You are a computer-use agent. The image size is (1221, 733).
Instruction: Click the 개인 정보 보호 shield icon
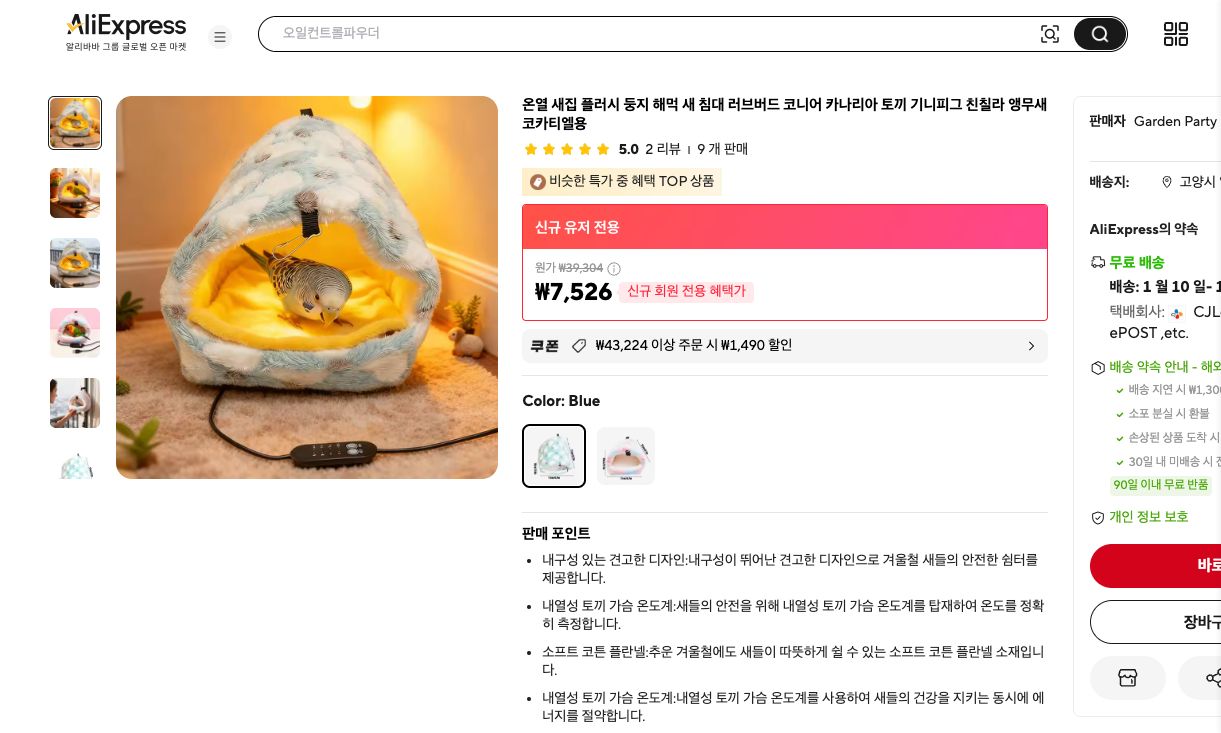1098,517
